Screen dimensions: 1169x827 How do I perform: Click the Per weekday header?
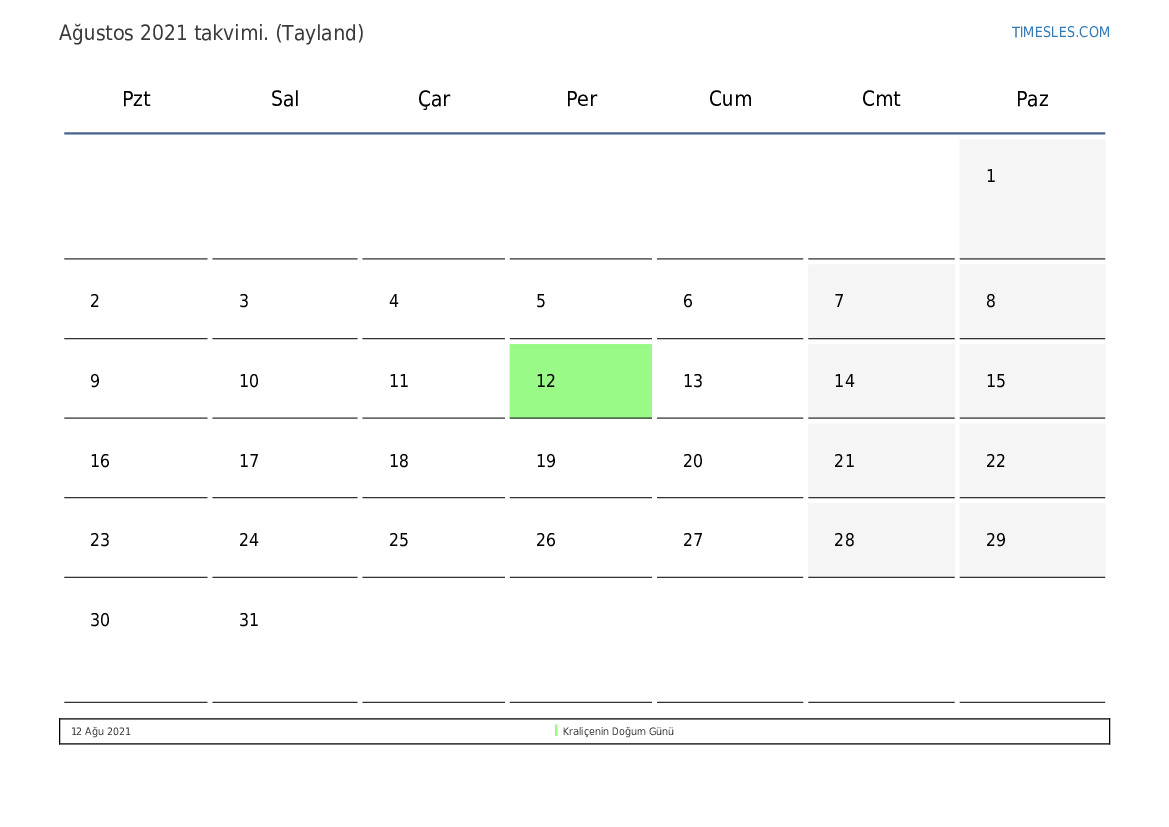point(581,99)
